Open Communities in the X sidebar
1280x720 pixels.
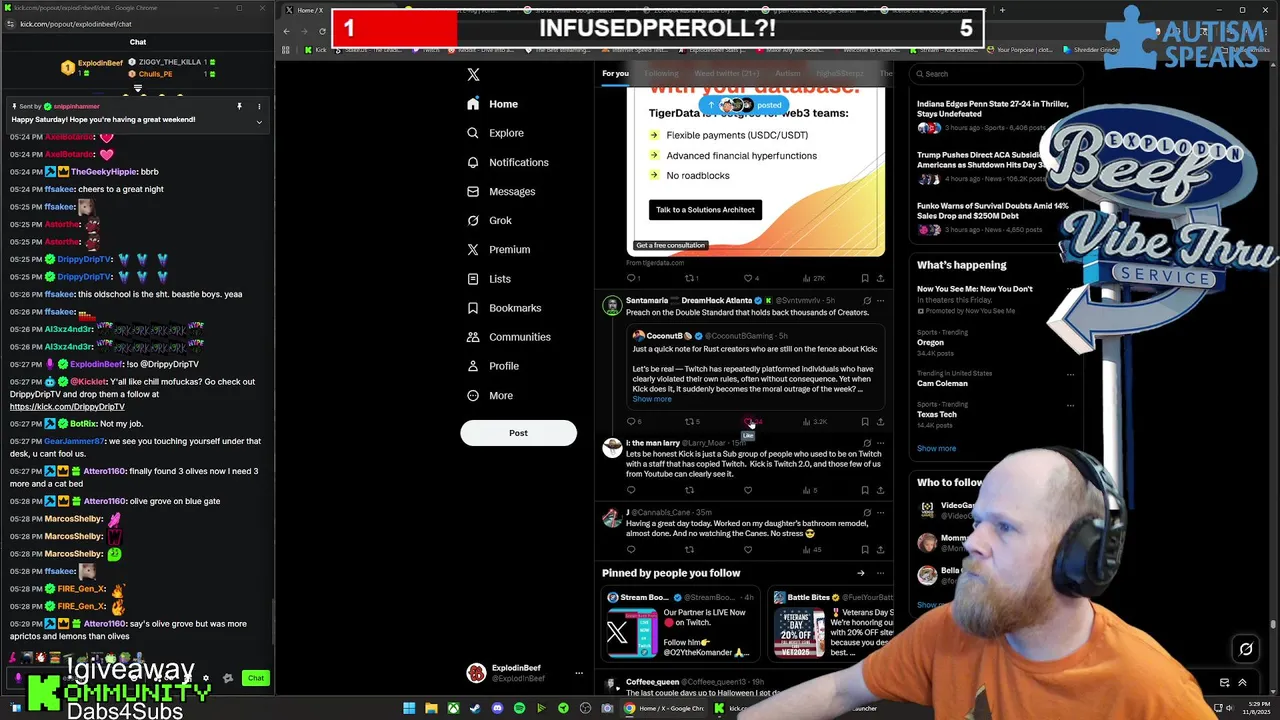508,337
